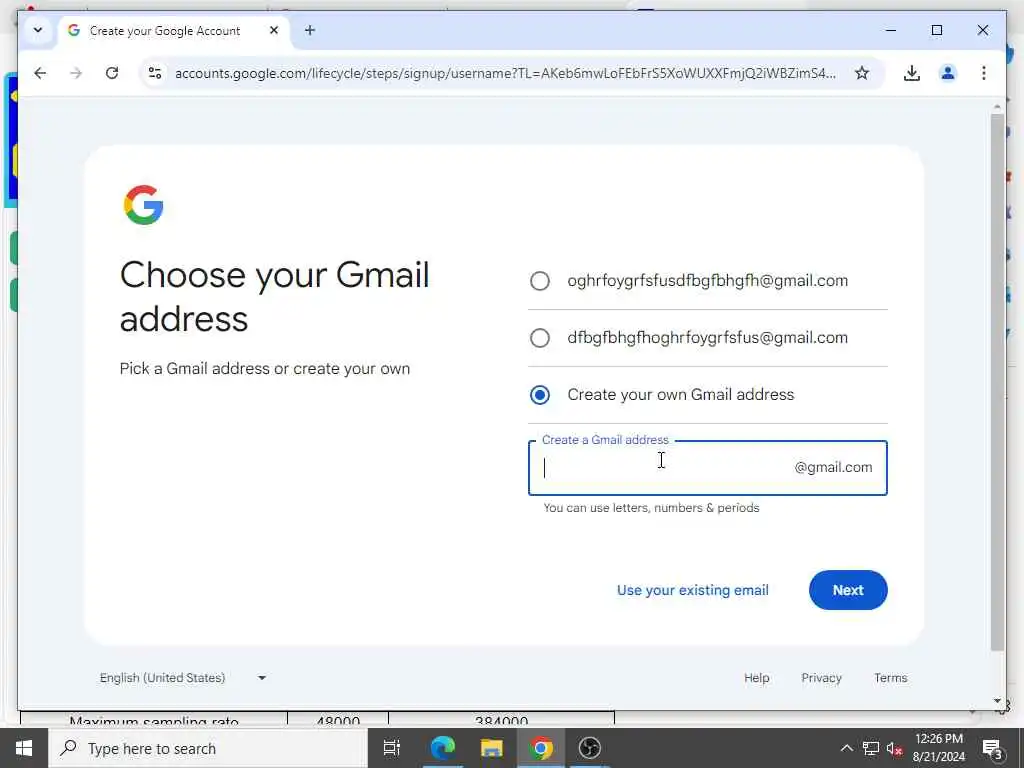Select Create your own Gmail address option
The height and width of the screenshot is (768, 1024).
pos(540,395)
